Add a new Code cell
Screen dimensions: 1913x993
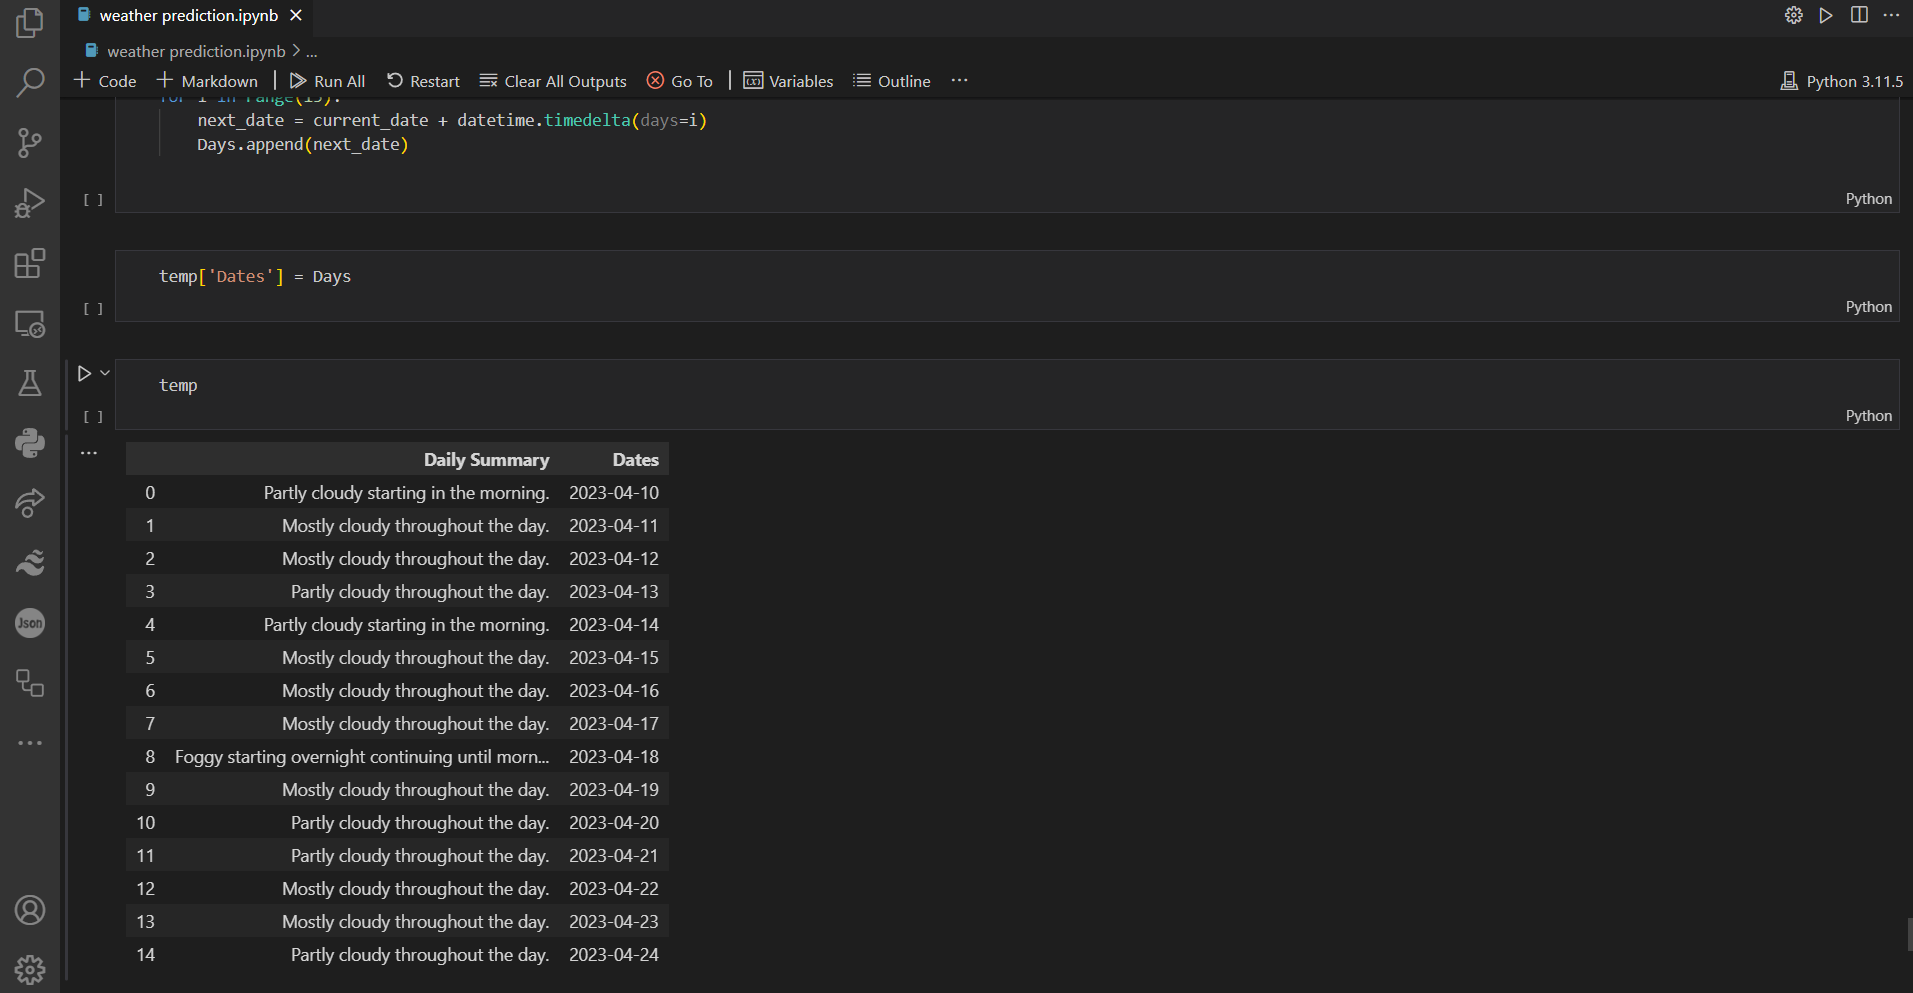pos(105,81)
